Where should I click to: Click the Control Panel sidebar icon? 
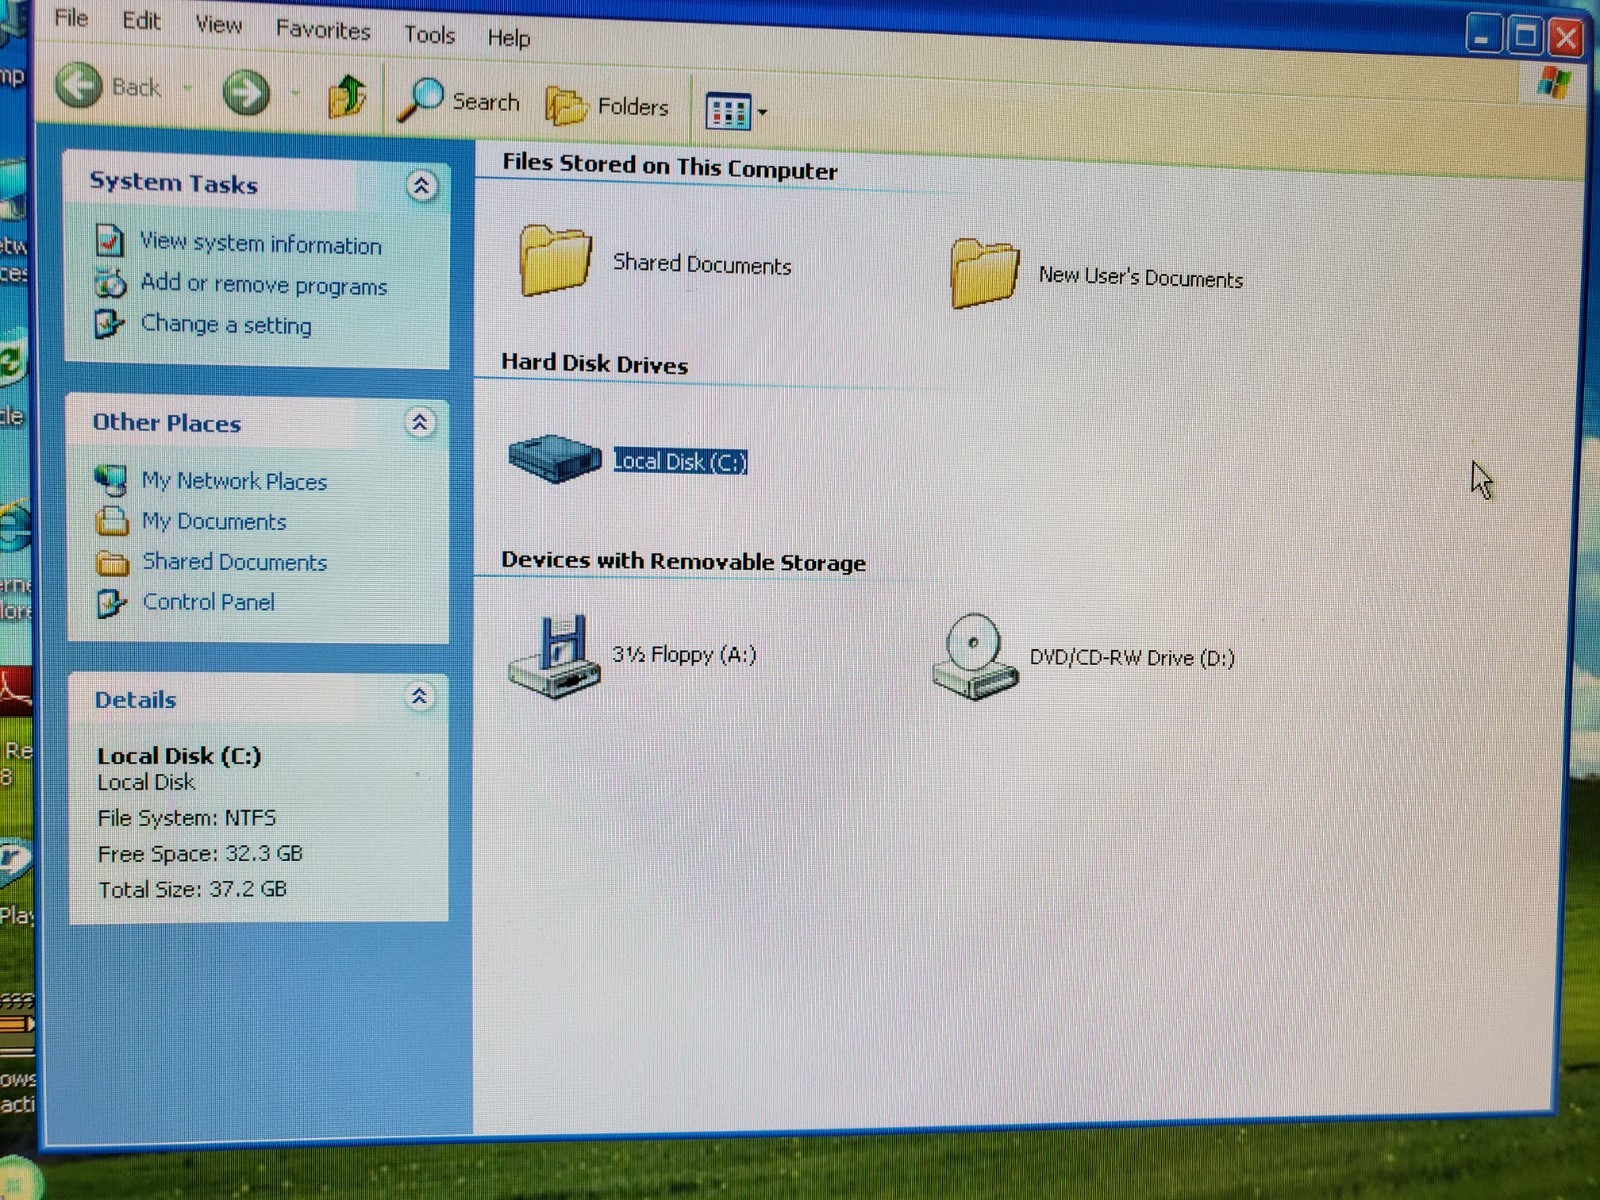(x=111, y=603)
